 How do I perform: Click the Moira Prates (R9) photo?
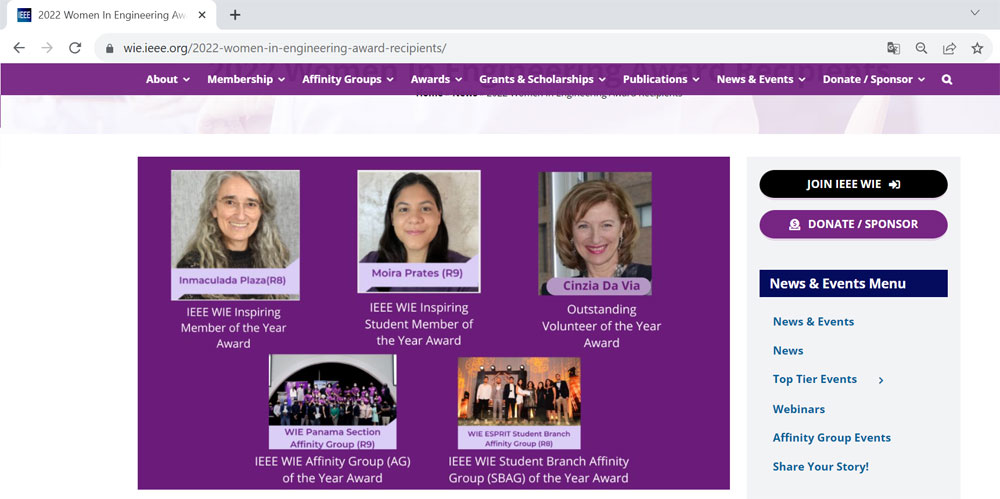pos(419,232)
